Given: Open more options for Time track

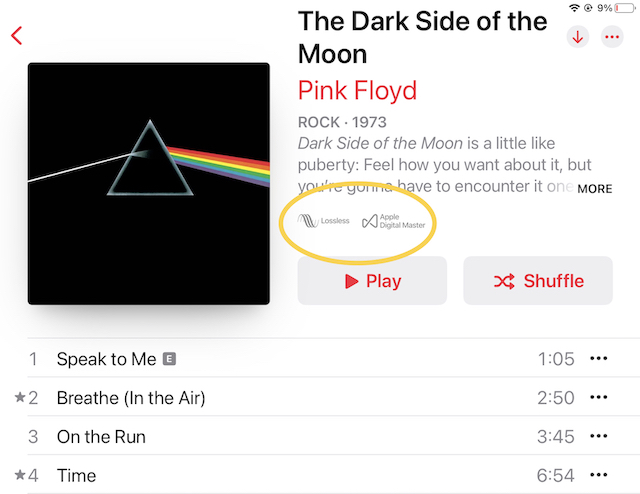Looking at the screenshot, I should 599,476.
